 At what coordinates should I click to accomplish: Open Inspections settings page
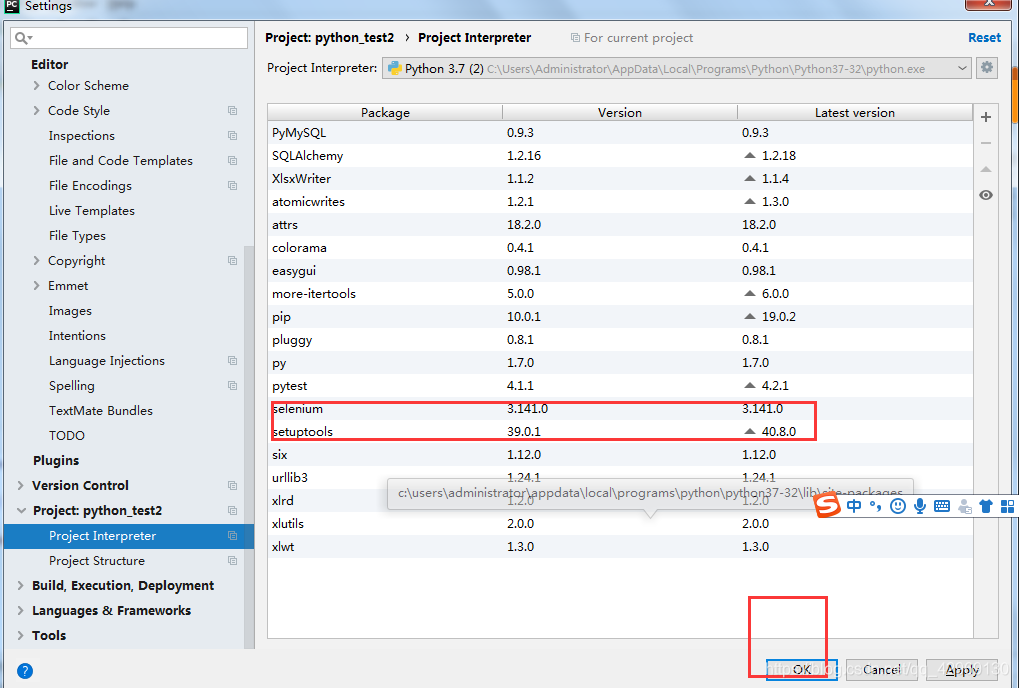[81, 135]
